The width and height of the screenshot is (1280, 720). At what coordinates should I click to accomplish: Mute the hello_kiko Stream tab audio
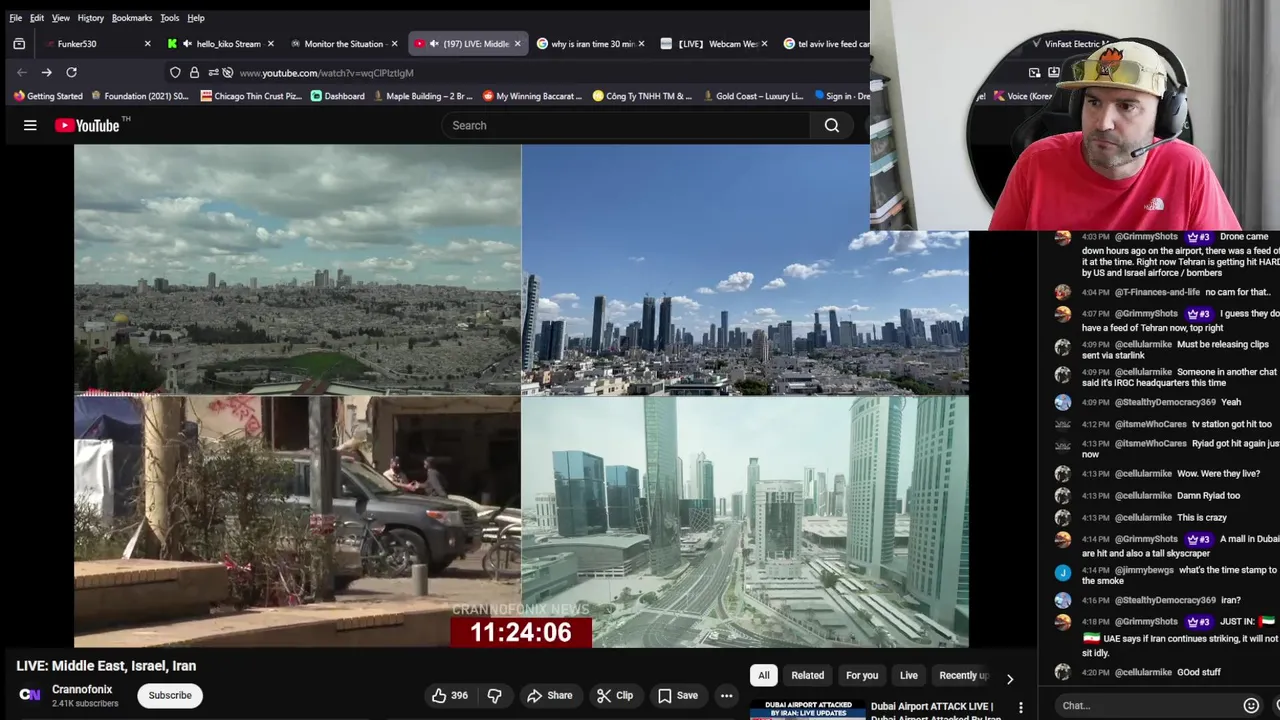point(187,44)
